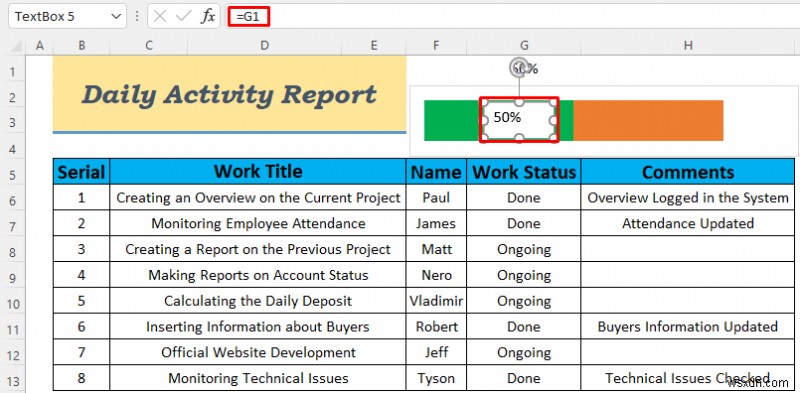This screenshot has height=393, width=800.
Task: Click comment 'Attendance Updated'
Action: tap(688, 223)
